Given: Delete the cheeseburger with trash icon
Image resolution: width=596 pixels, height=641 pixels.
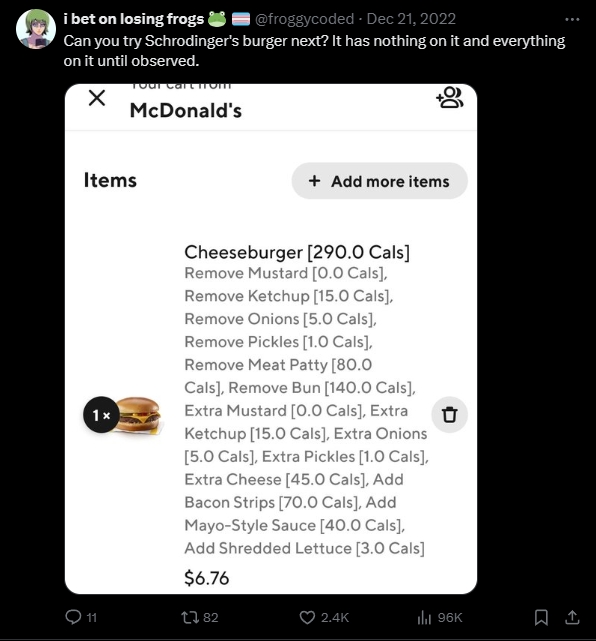Looking at the screenshot, I should (x=450, y=415).
